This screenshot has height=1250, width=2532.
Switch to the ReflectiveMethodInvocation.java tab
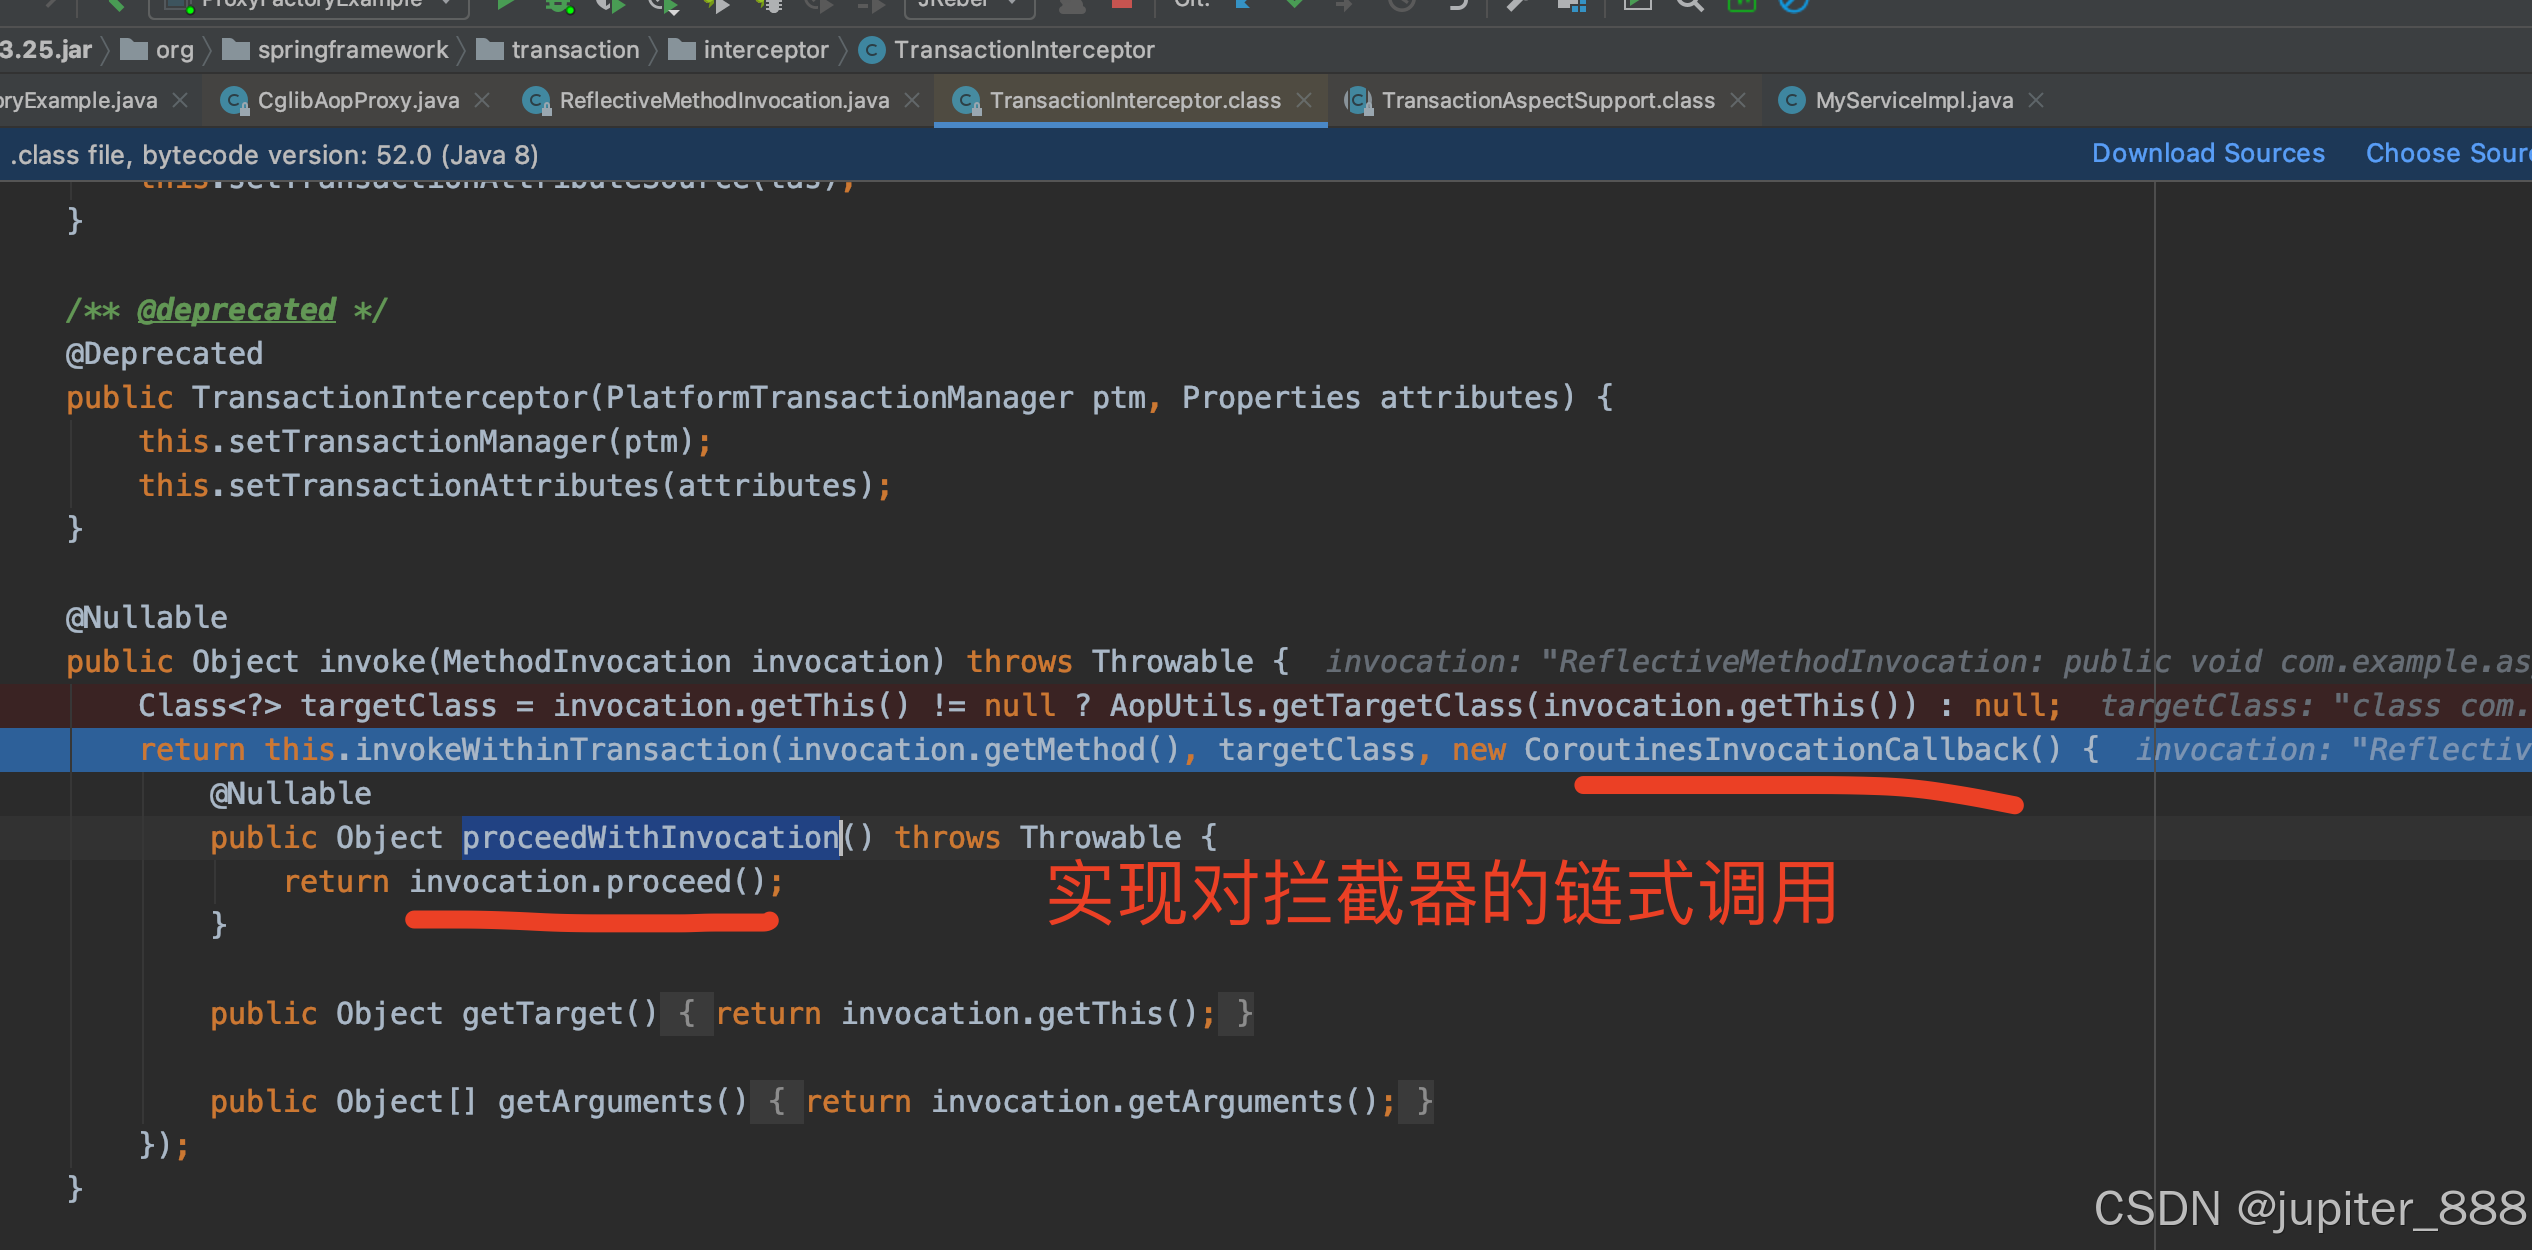(724, 100)
